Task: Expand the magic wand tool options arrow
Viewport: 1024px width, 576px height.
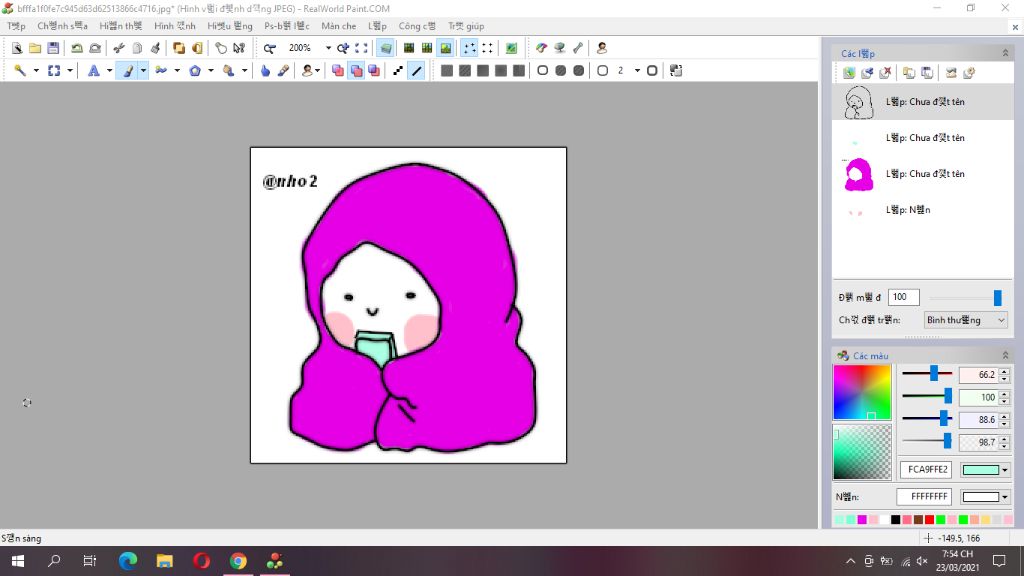Action: [36, 71]
